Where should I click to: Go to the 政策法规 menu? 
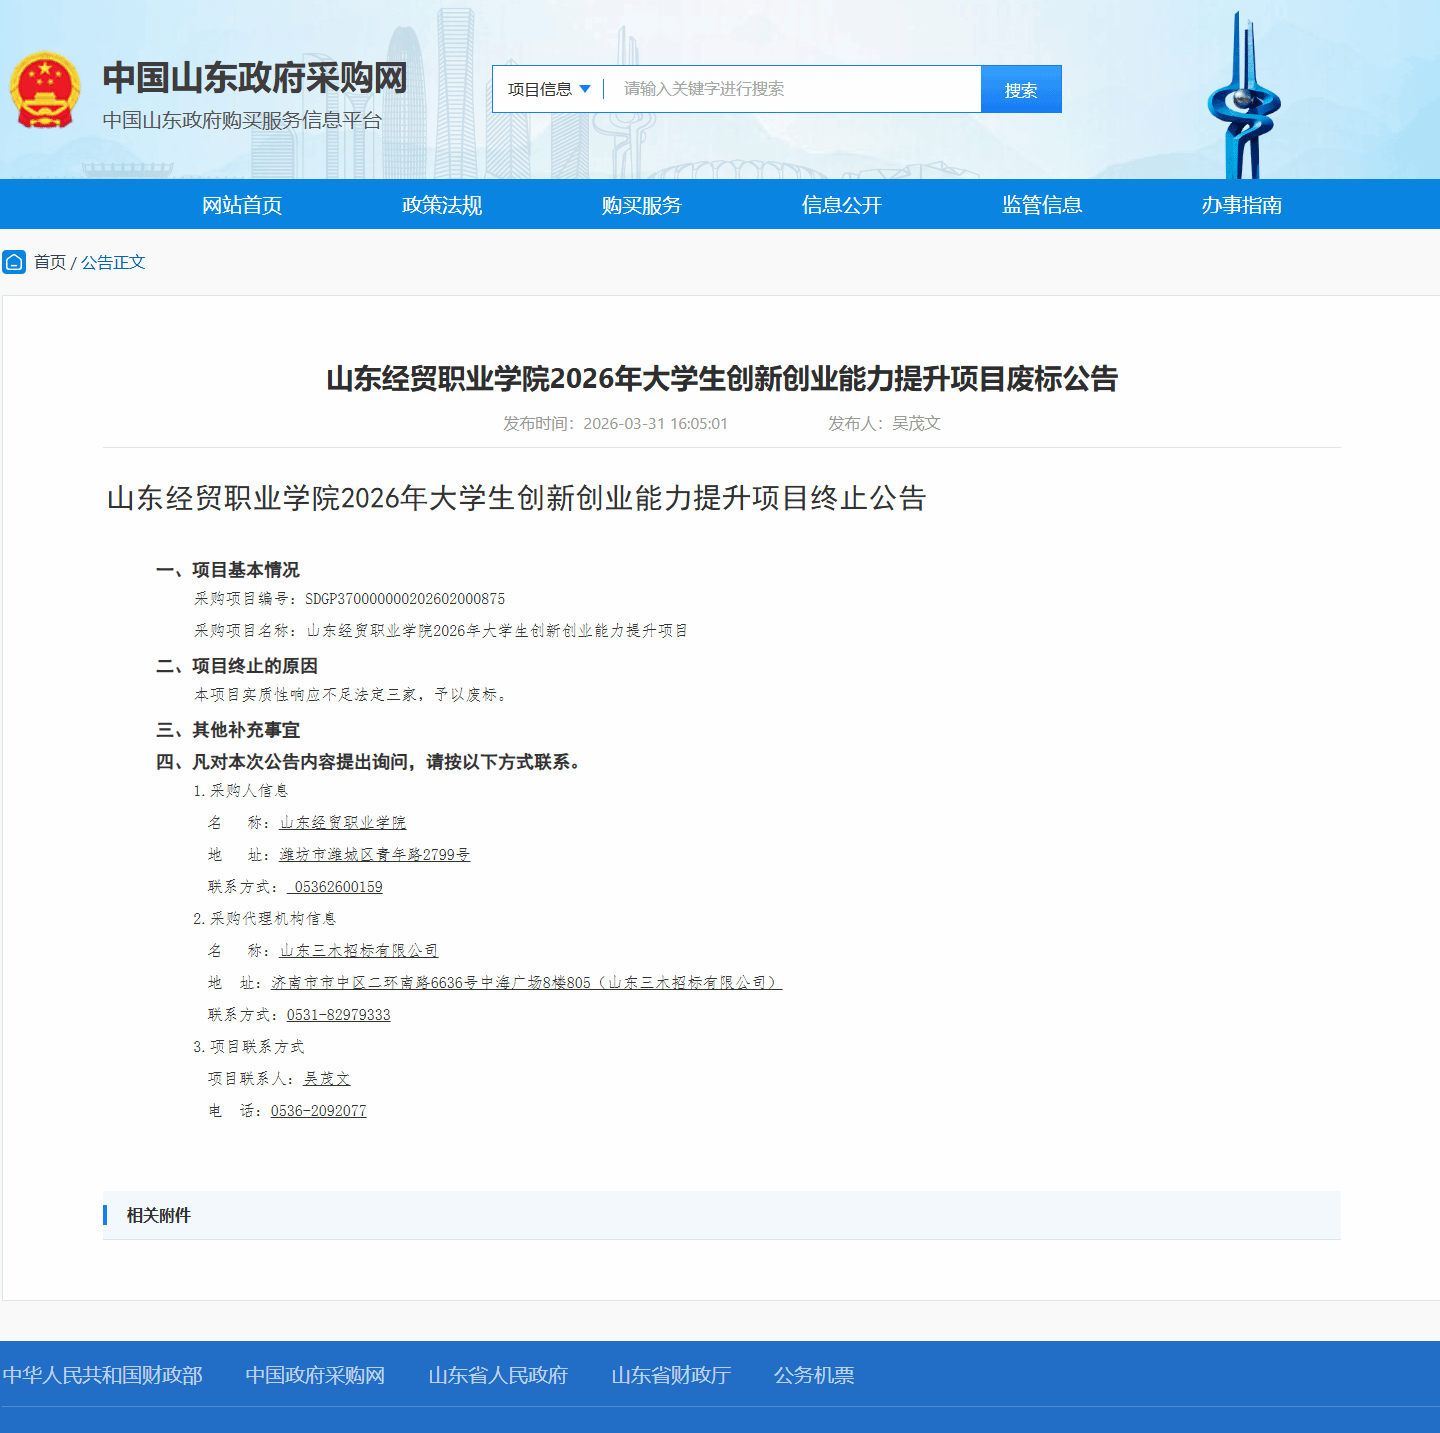(442, 205)
